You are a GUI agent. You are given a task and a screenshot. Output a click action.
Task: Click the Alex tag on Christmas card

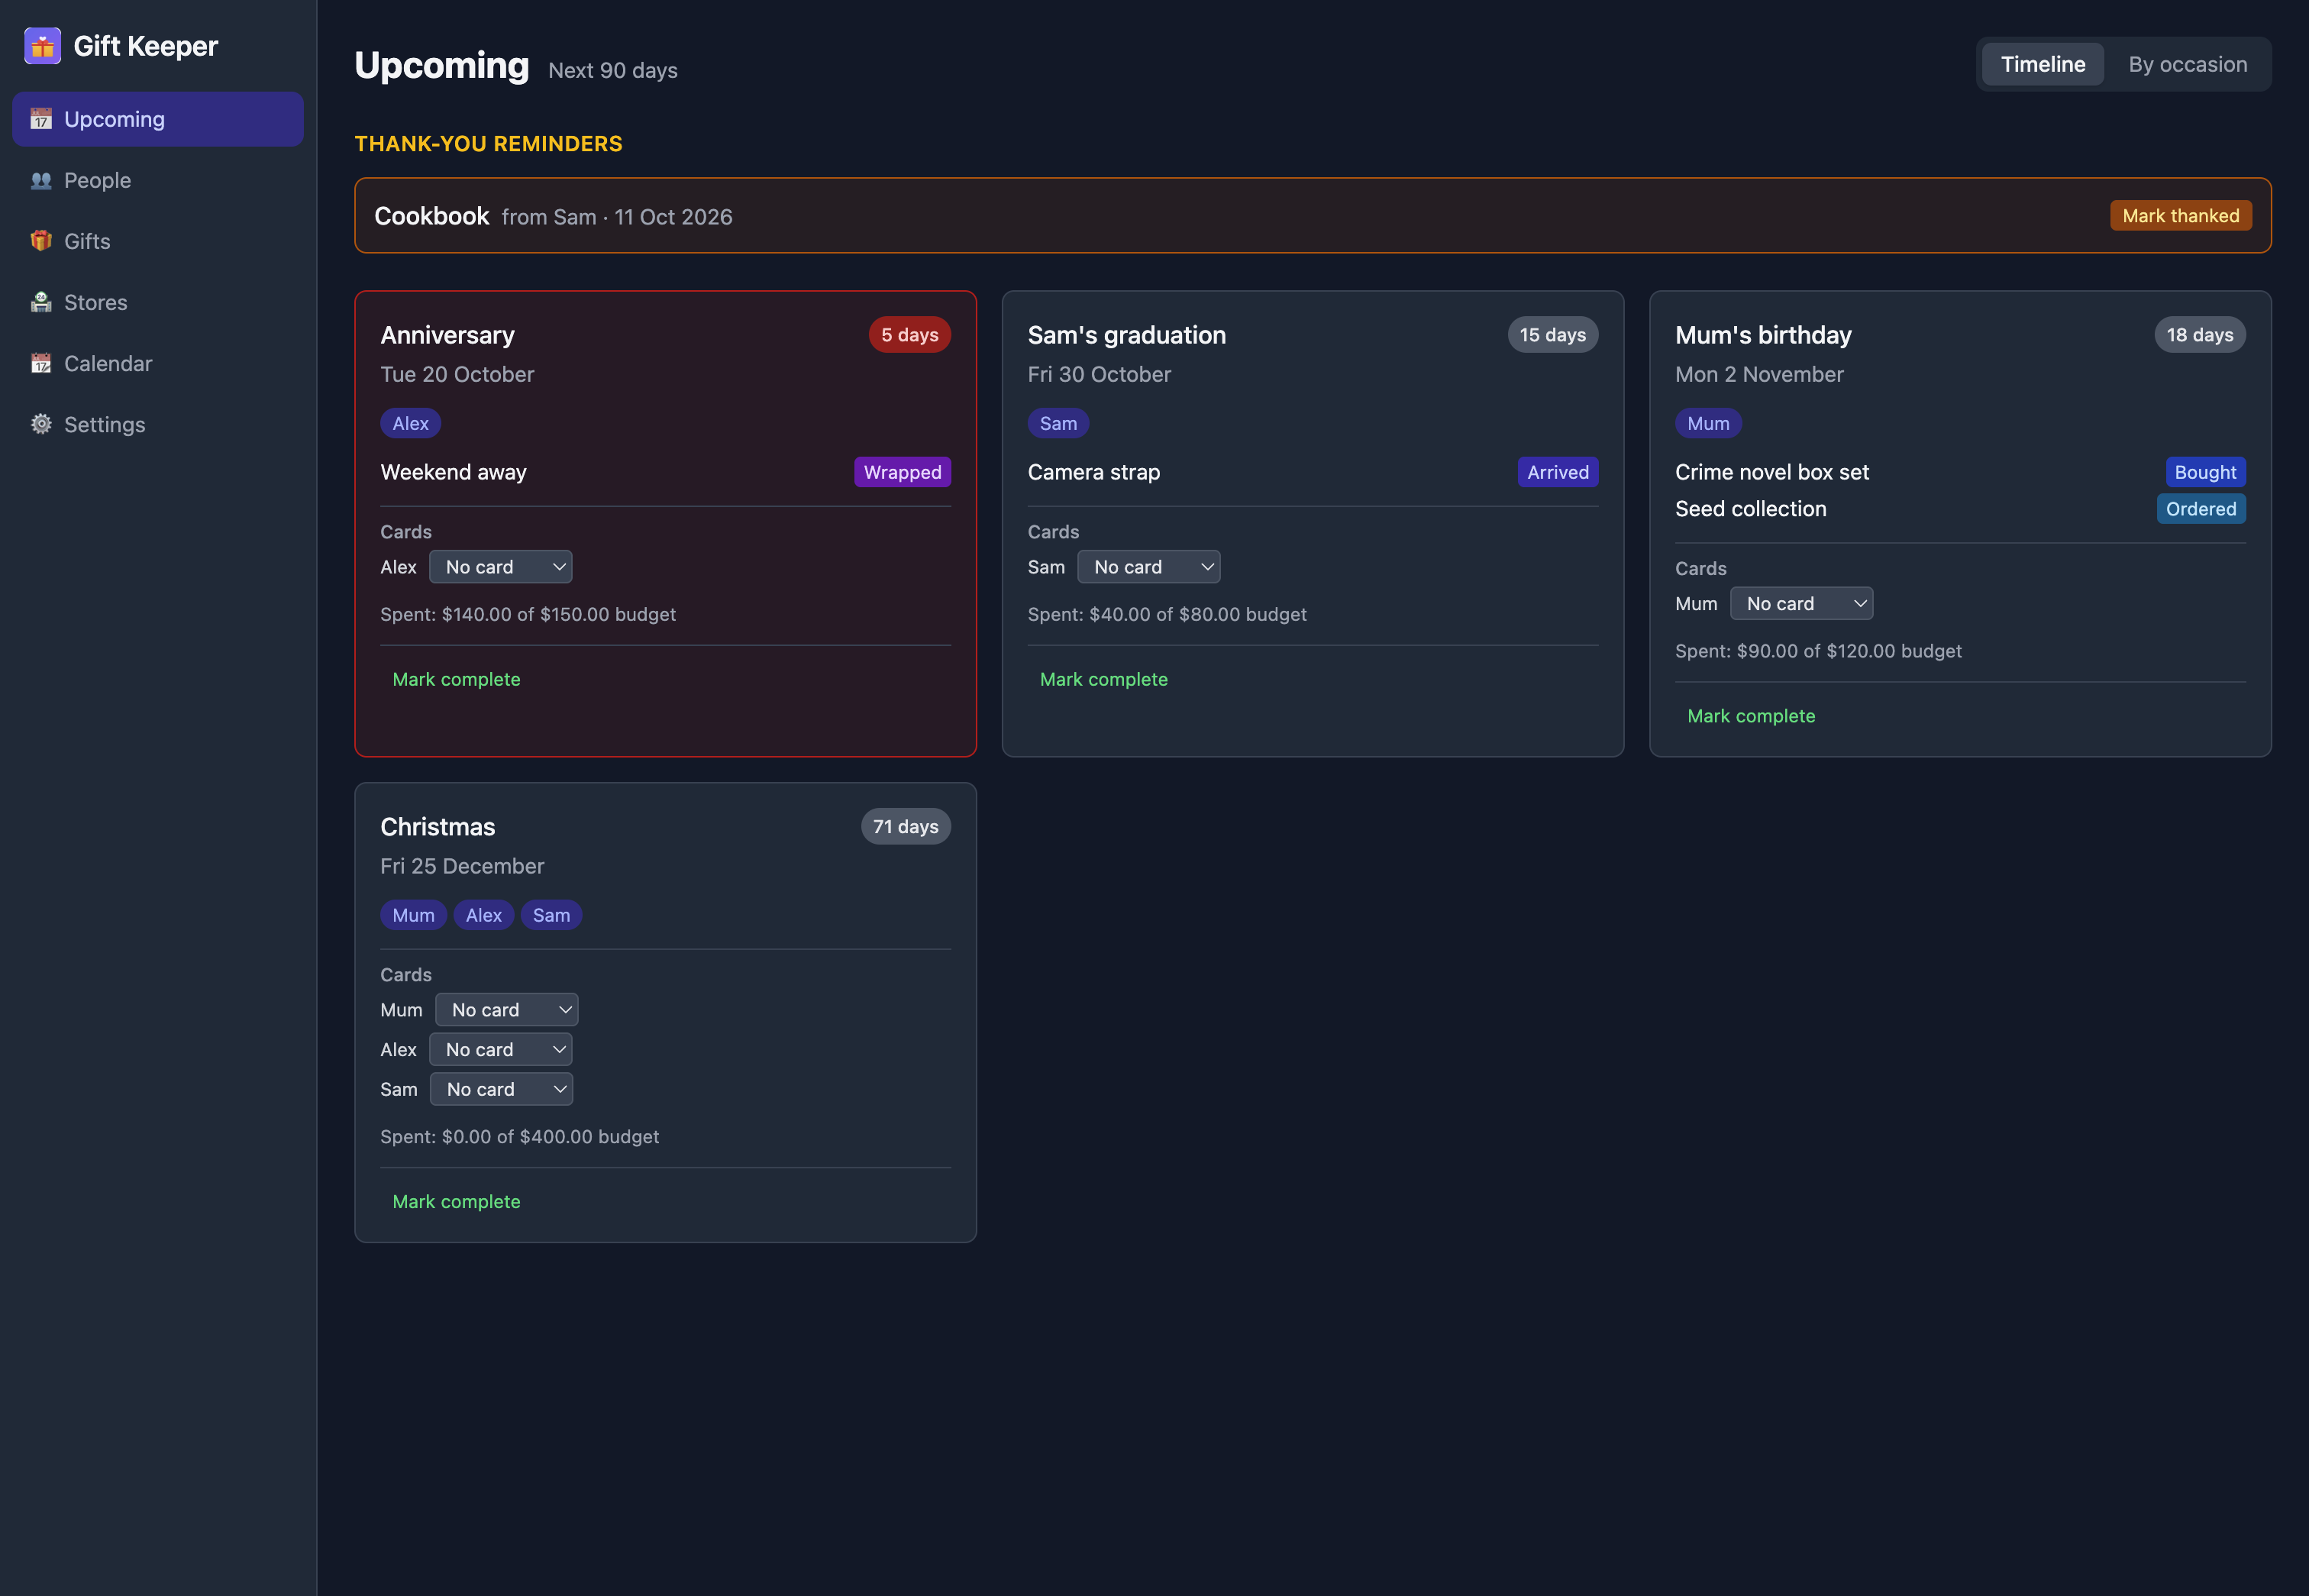484,915
